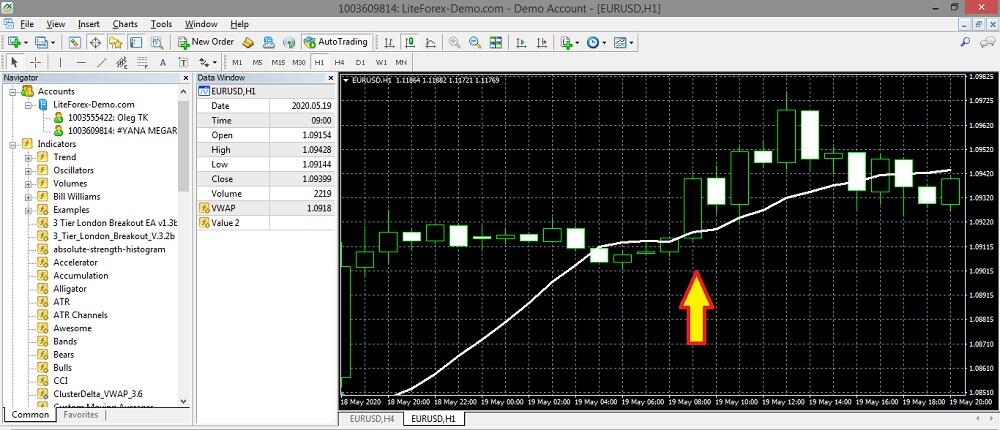Toggle Chart Shift icon
Viewport: 1000px width, 430px height.
[541, 43]
